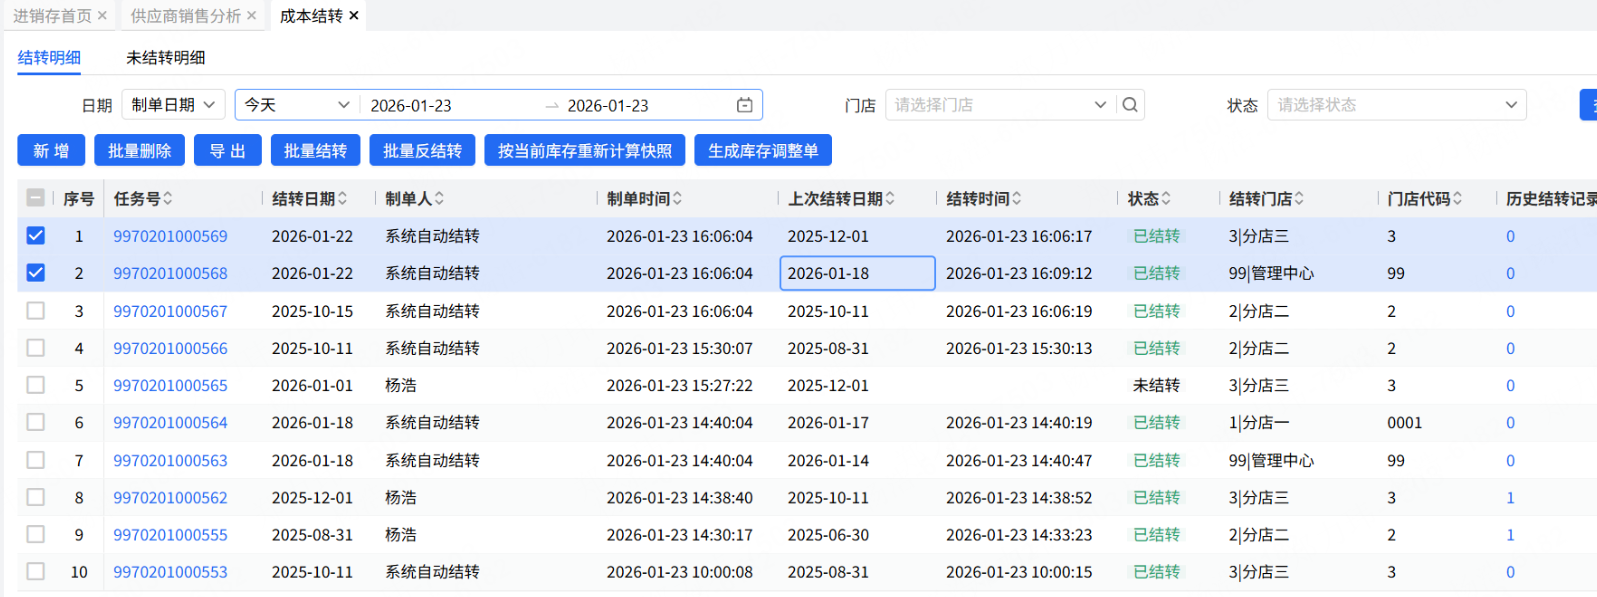Screen dimensions: 1597x597
Task: Click the store search magnifier icon
Action: point(1130,105)
